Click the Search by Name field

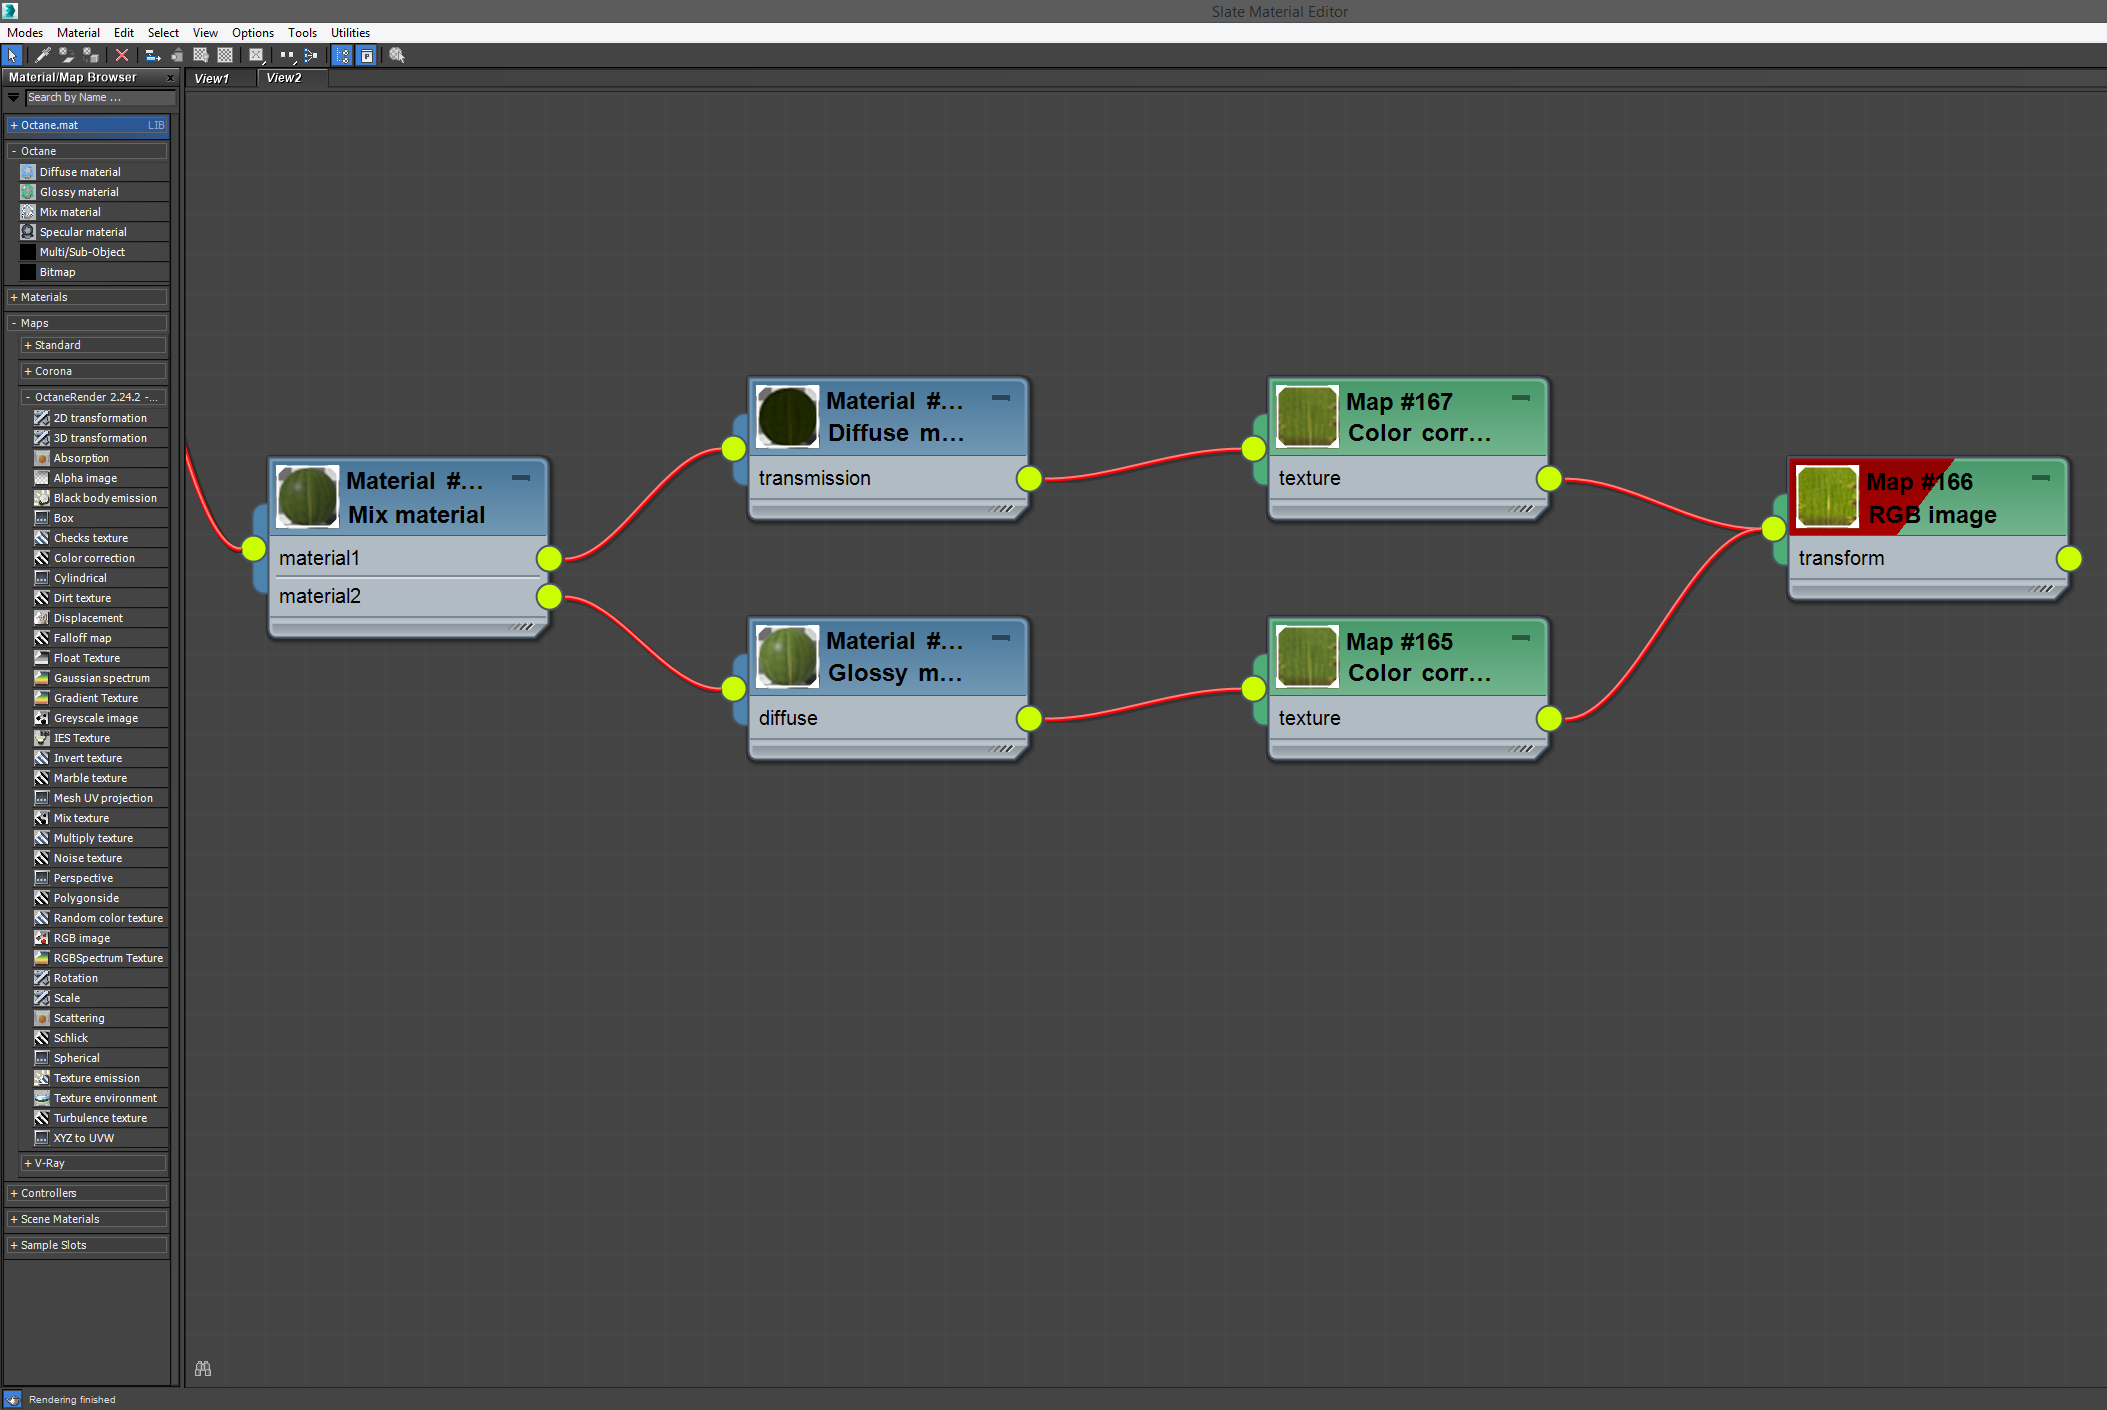98,97
